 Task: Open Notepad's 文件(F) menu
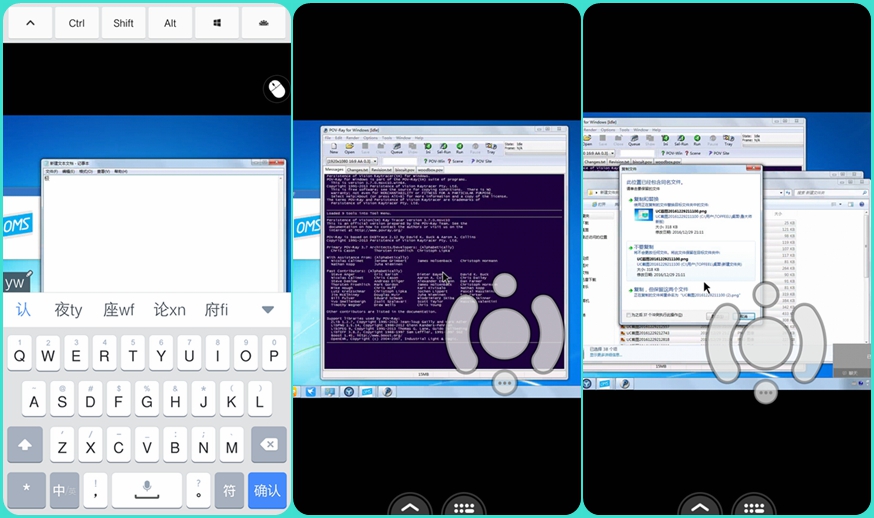(x=51, y=172)
